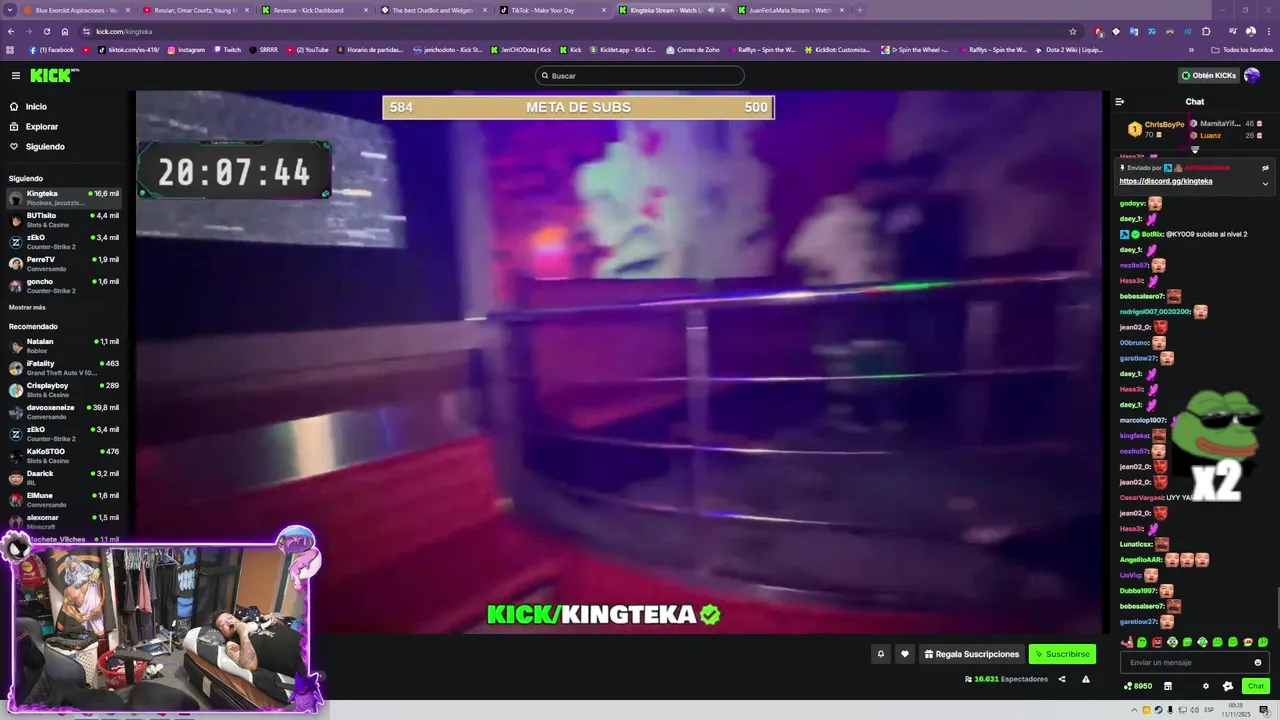Collapse the chat panel with arrow icon
Image resolution: width=1280 pixels, height=720 pixels.
point(1120,101)
